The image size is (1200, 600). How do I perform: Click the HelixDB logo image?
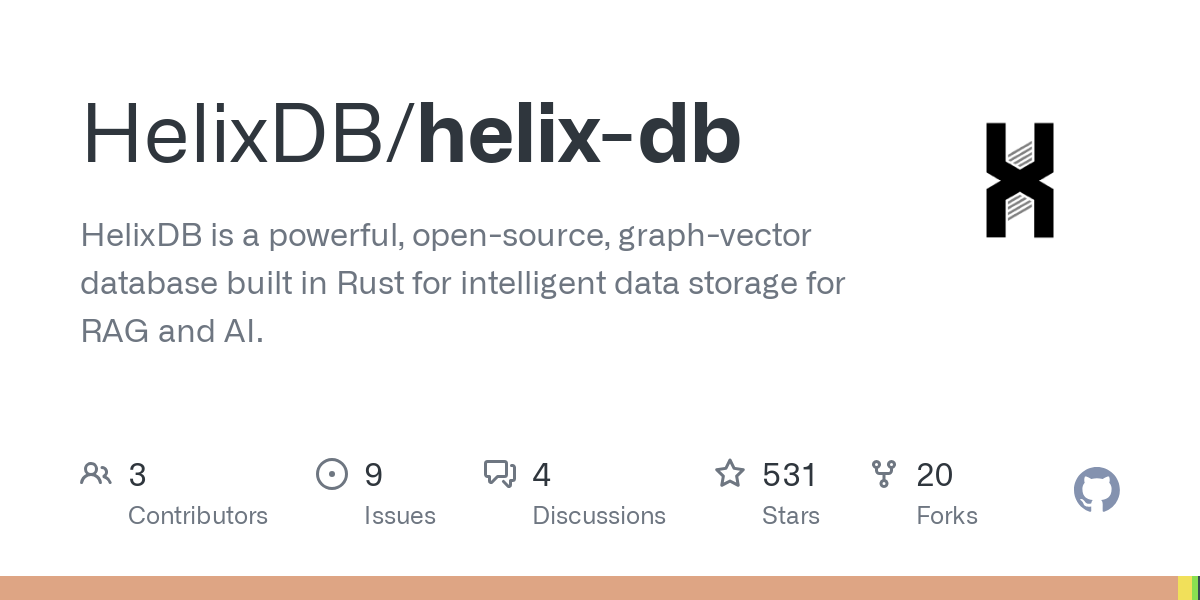1020,180
